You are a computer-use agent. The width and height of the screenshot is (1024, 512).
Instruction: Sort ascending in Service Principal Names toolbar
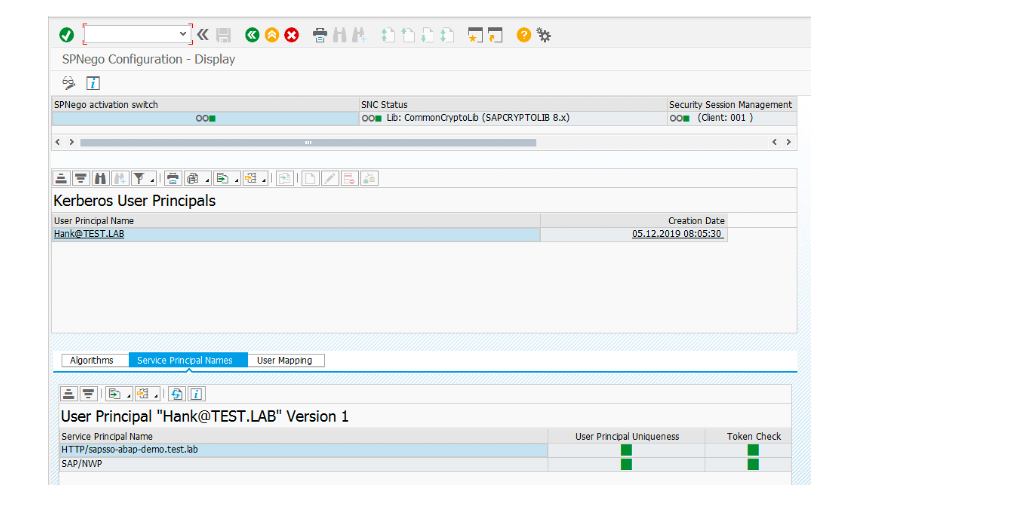[69, 394]
